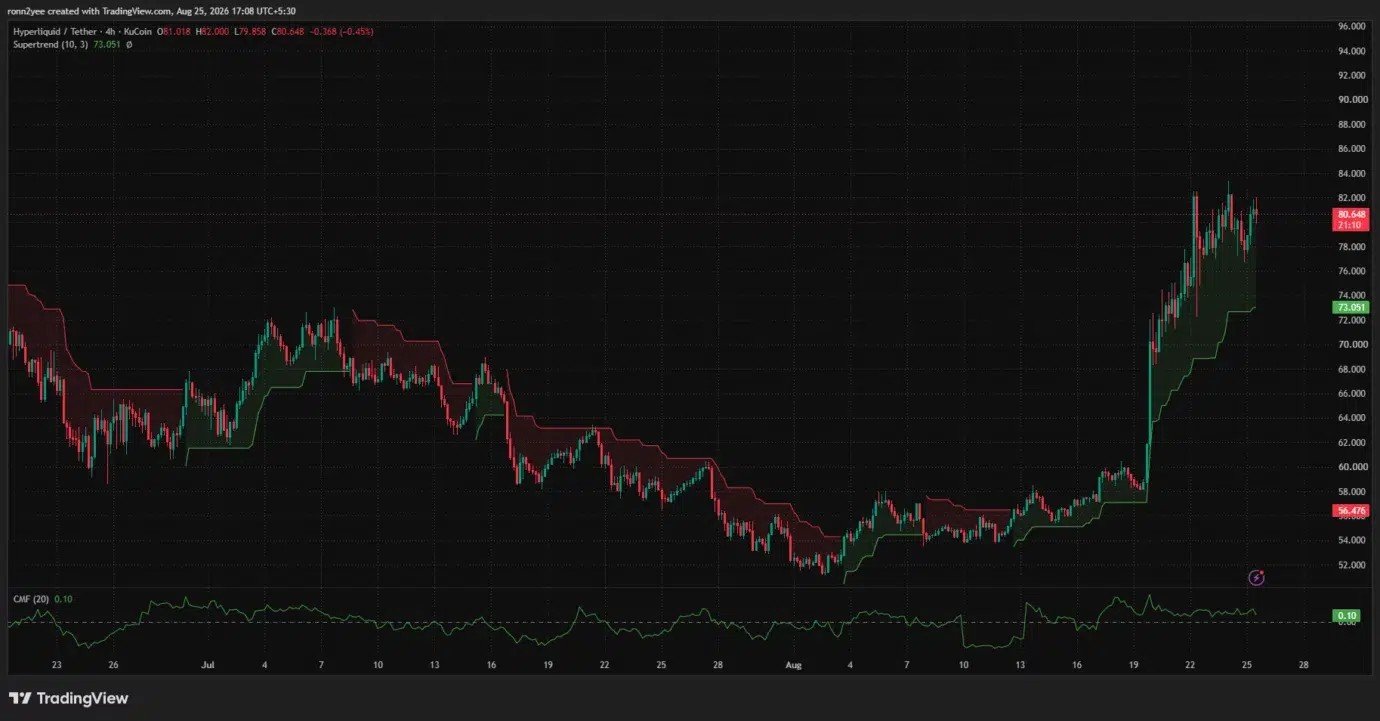Click the 52.000 level on price scale

point(1351,564)
